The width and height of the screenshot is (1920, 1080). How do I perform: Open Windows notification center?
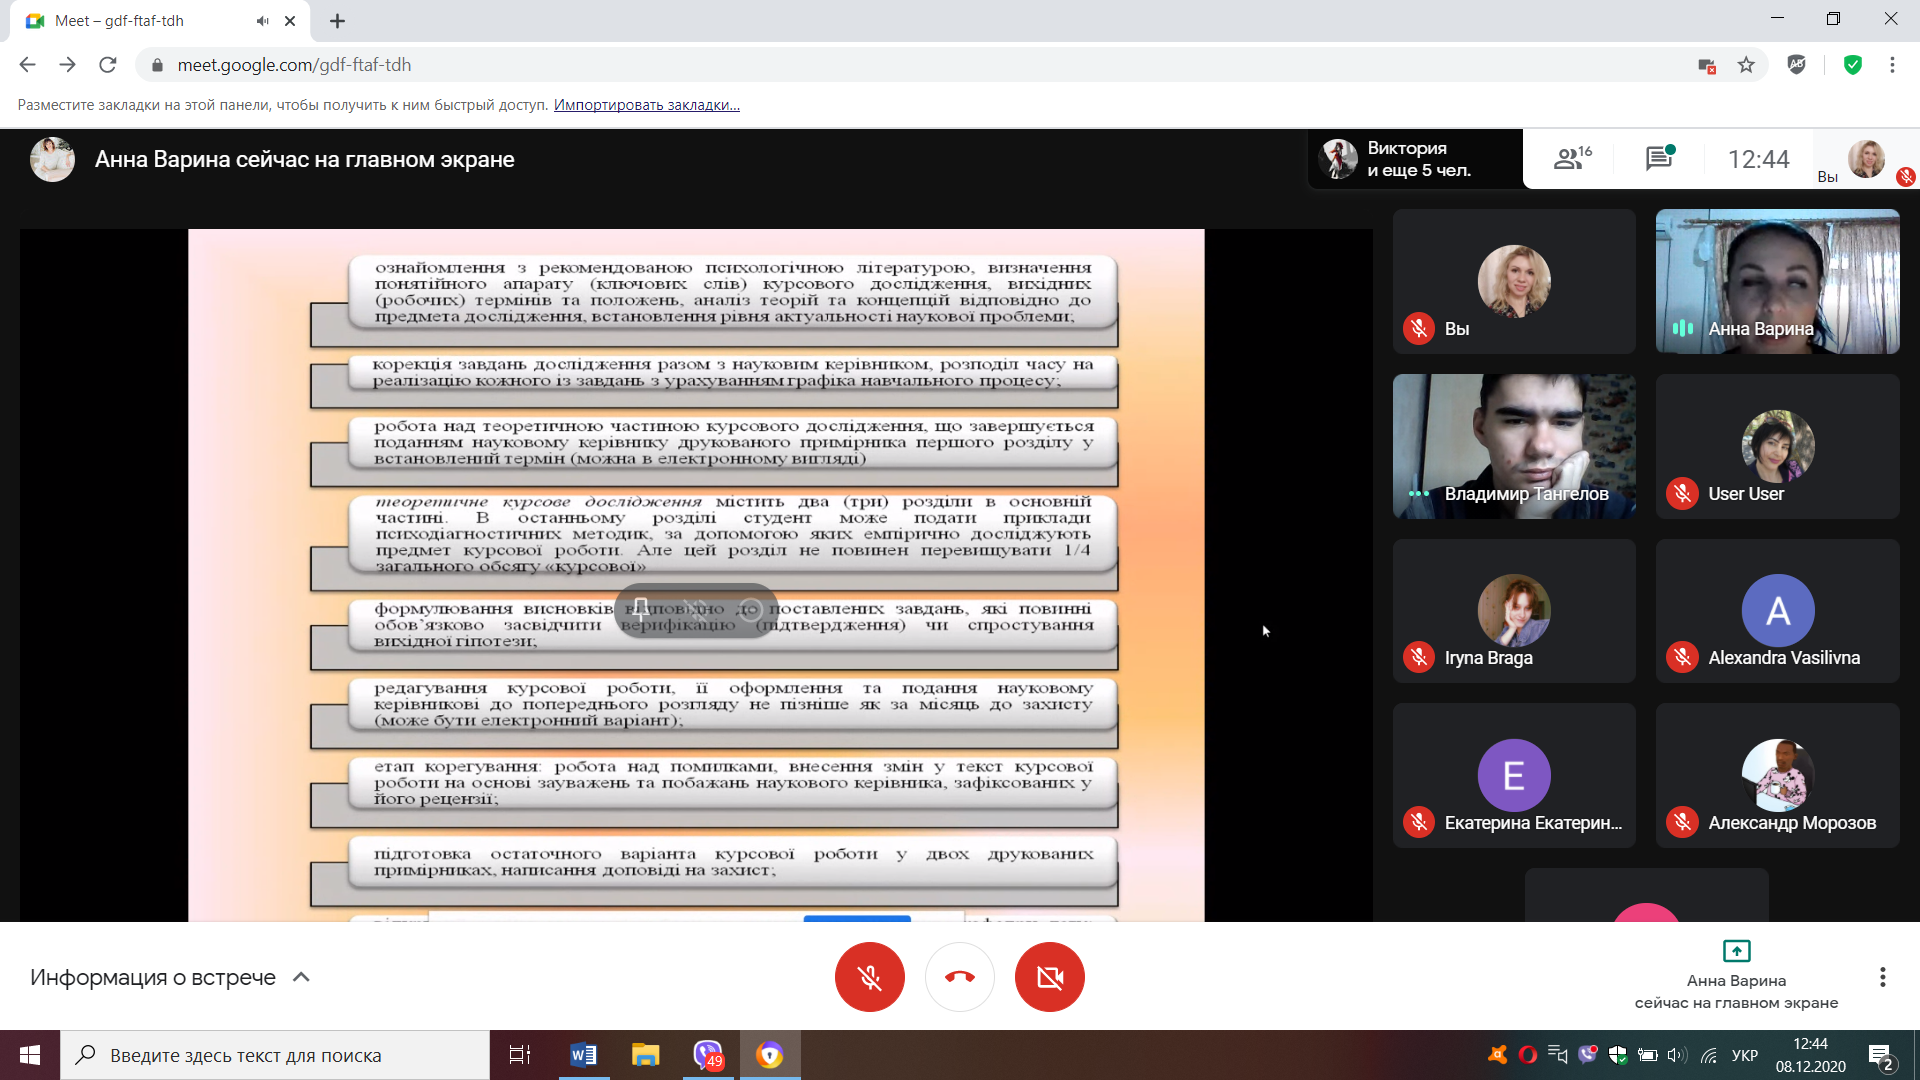1880,1055
